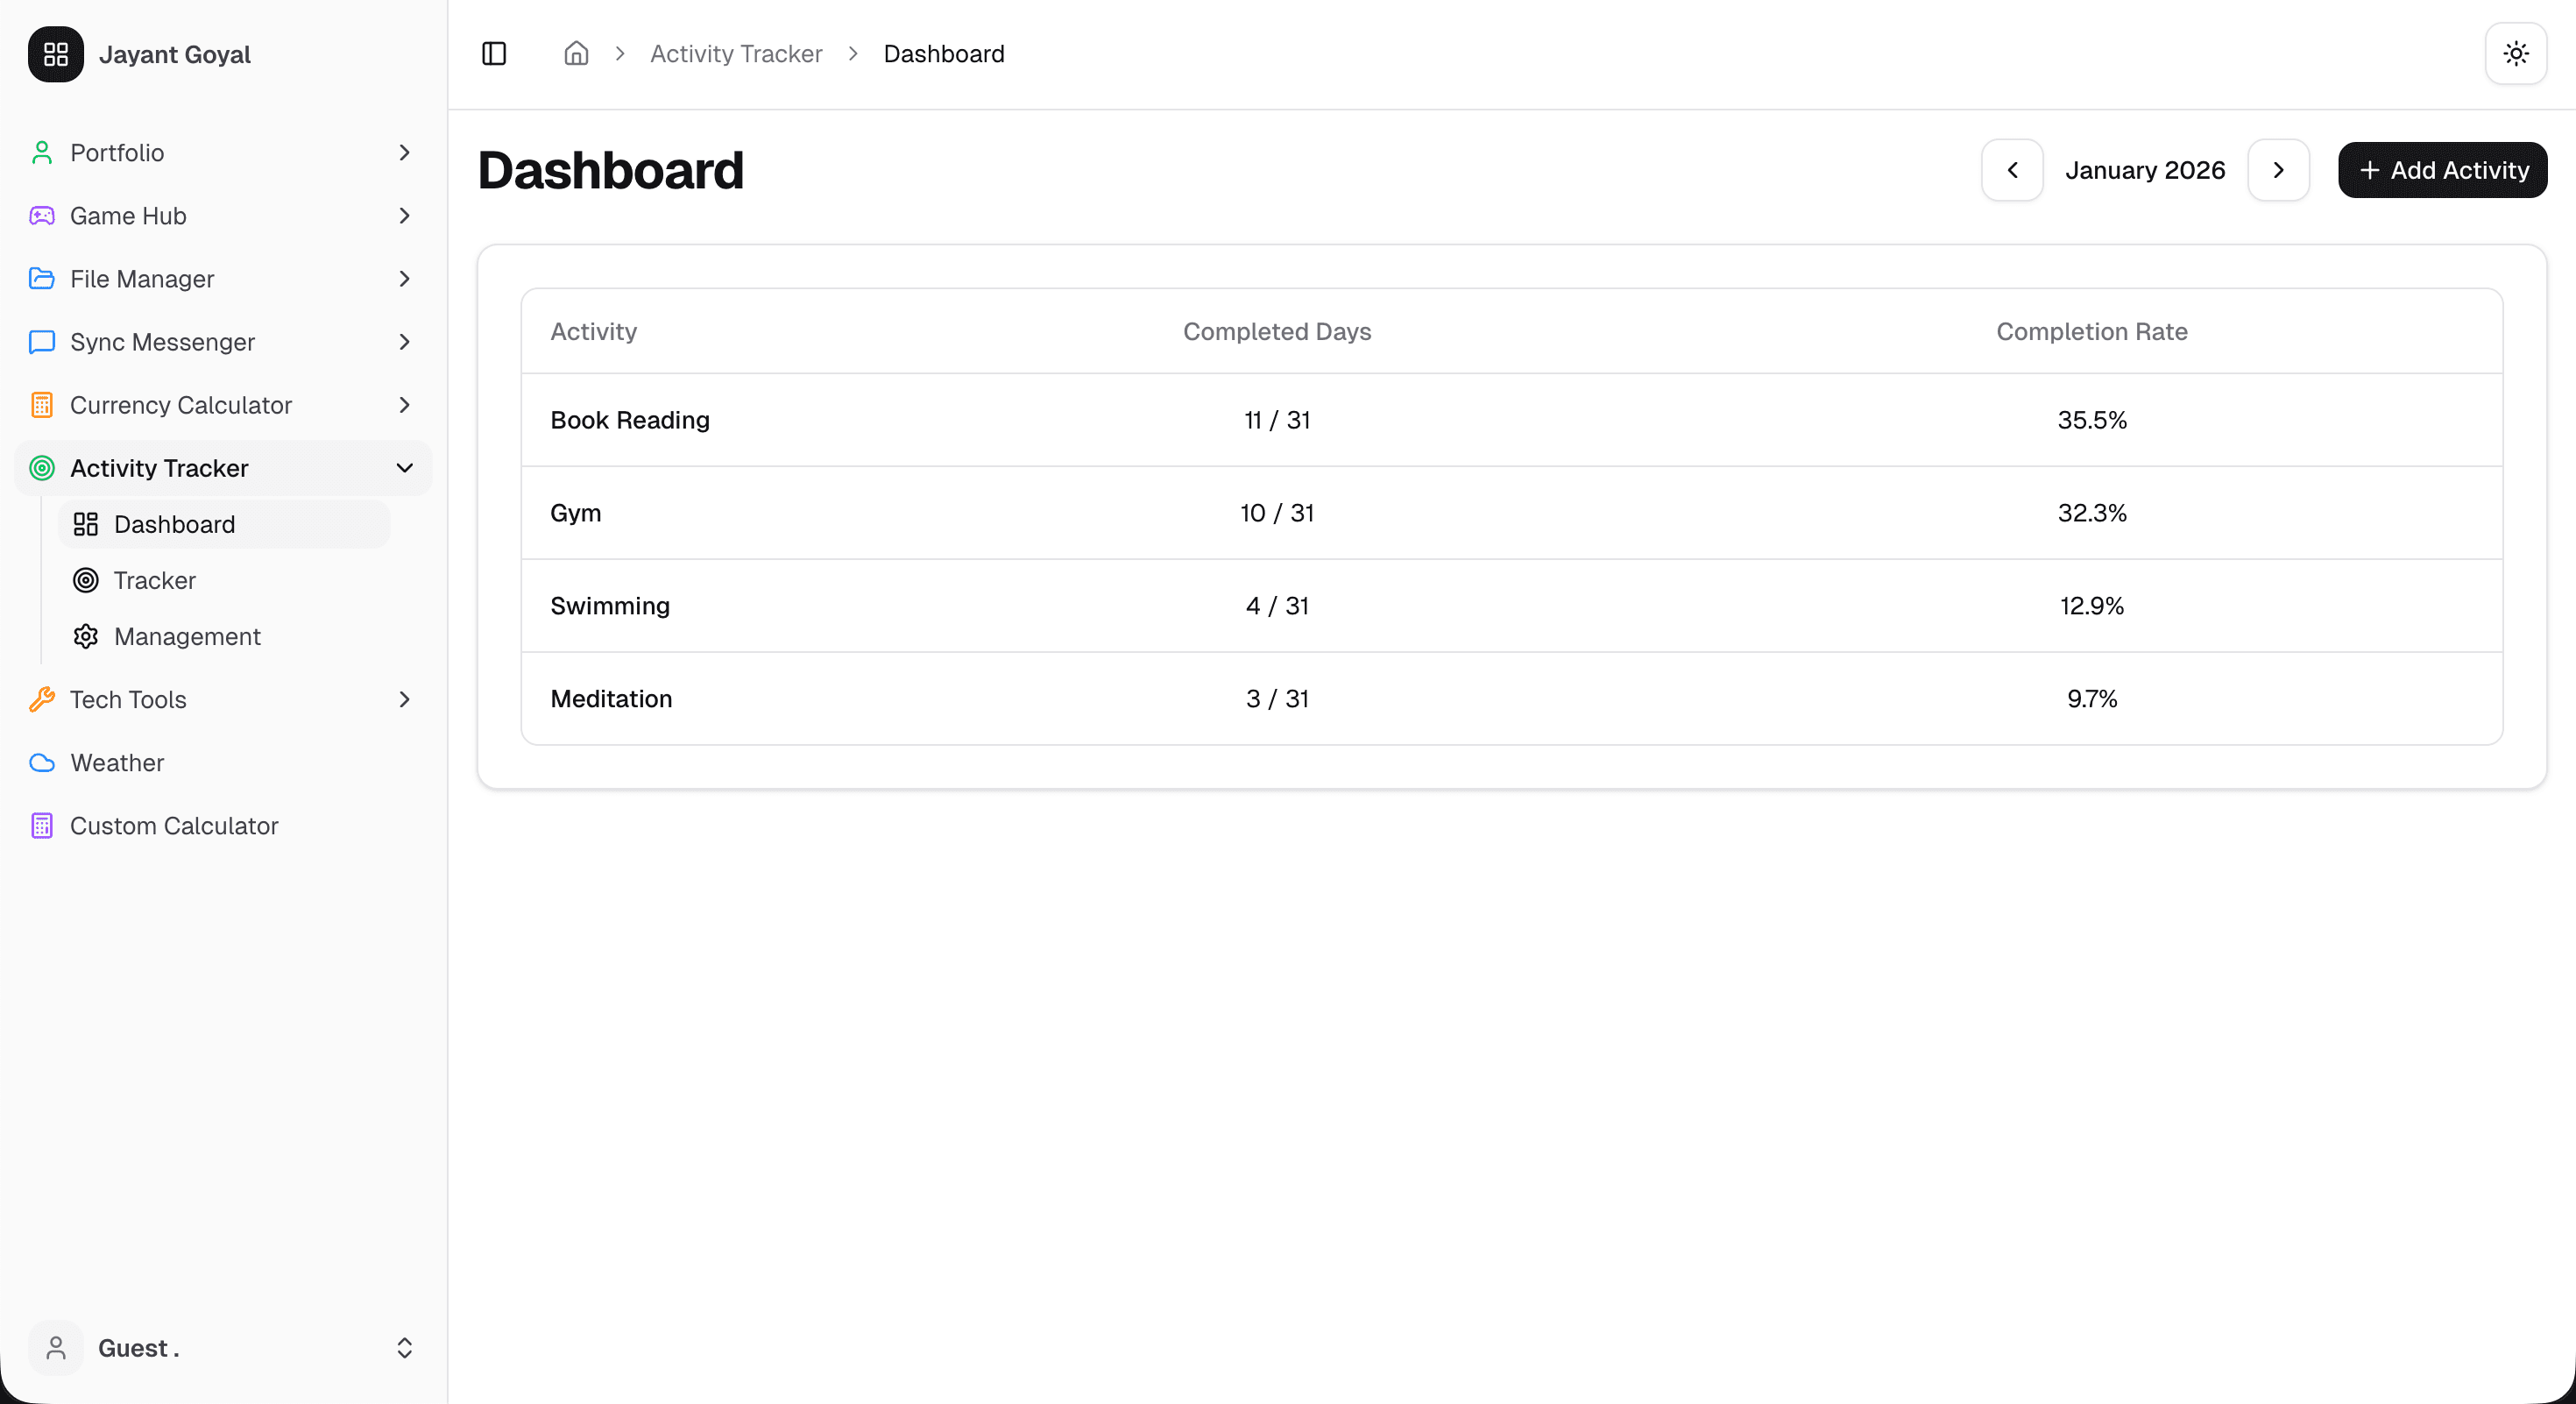Screen dimensions: 2576x1404
Task: Click the 10 / 31 completed days cell
Action: (1277, 513)
